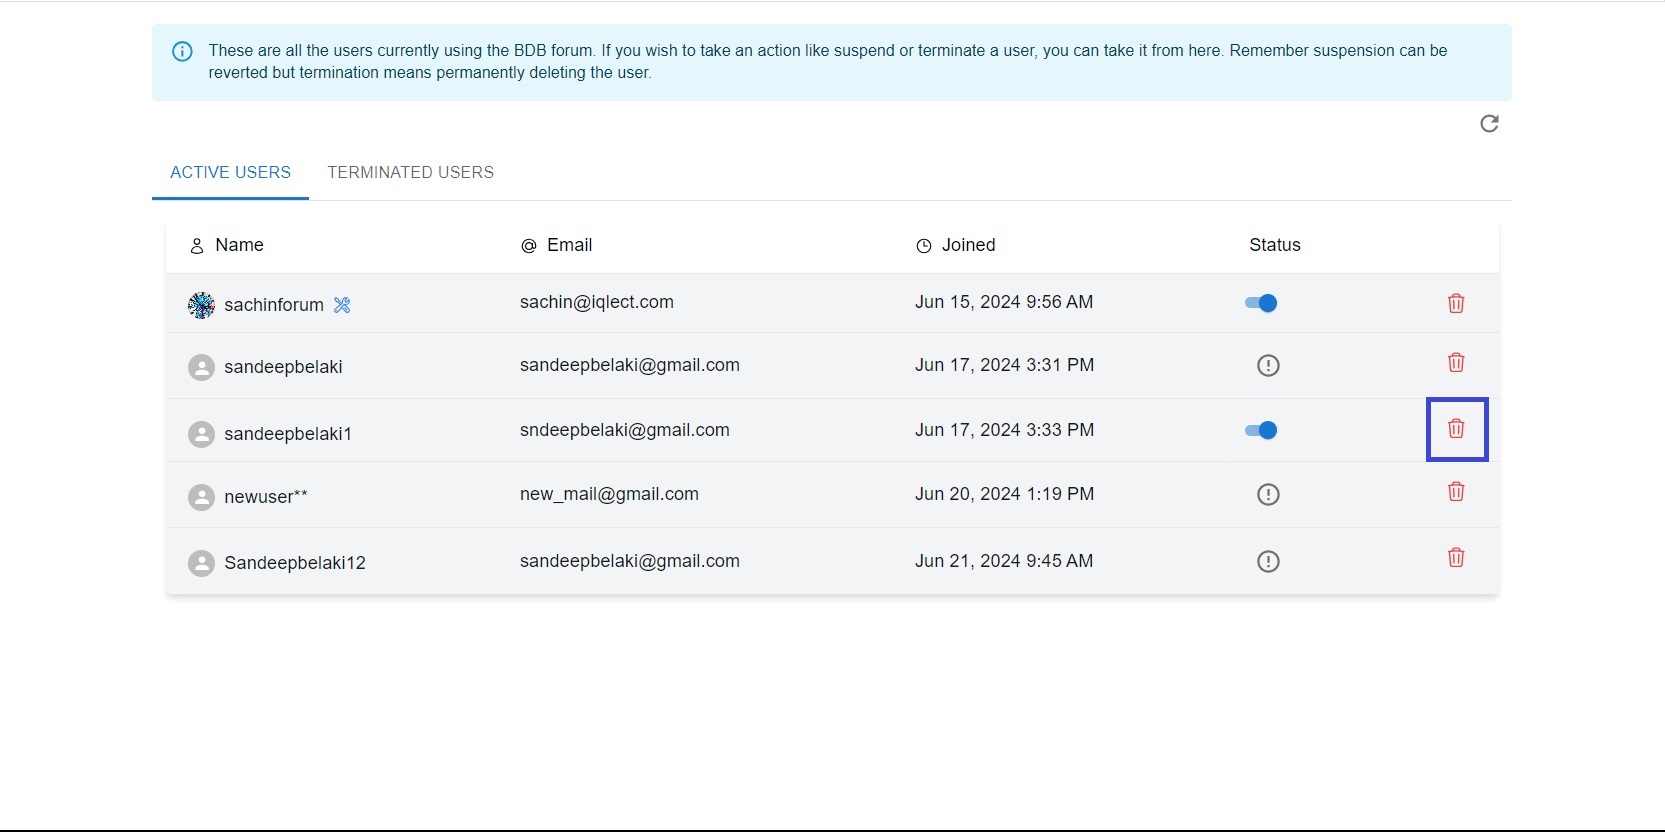Click sandeepbelaki's email sandeepbelaki@gmail.com
The height and width of the screenshot is (832, 1665).
pyautogui.click(x=630, y=365)
